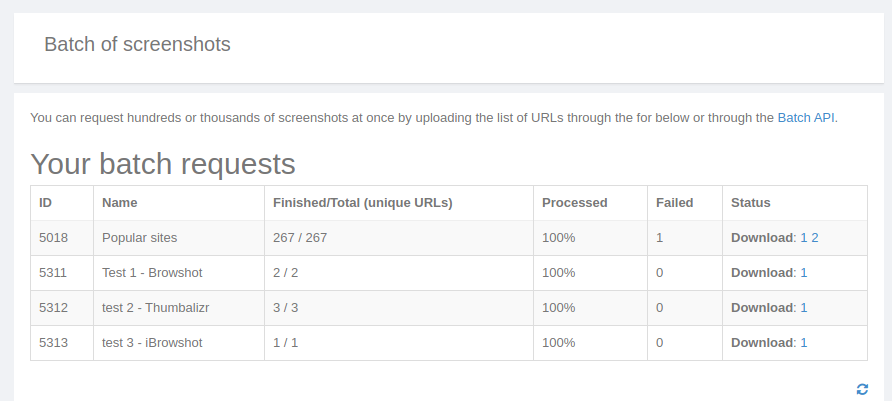Select the test 2 - Thumbalizr name cell
This screenshot has width=892, height=401.
click(x=157, y=308)
